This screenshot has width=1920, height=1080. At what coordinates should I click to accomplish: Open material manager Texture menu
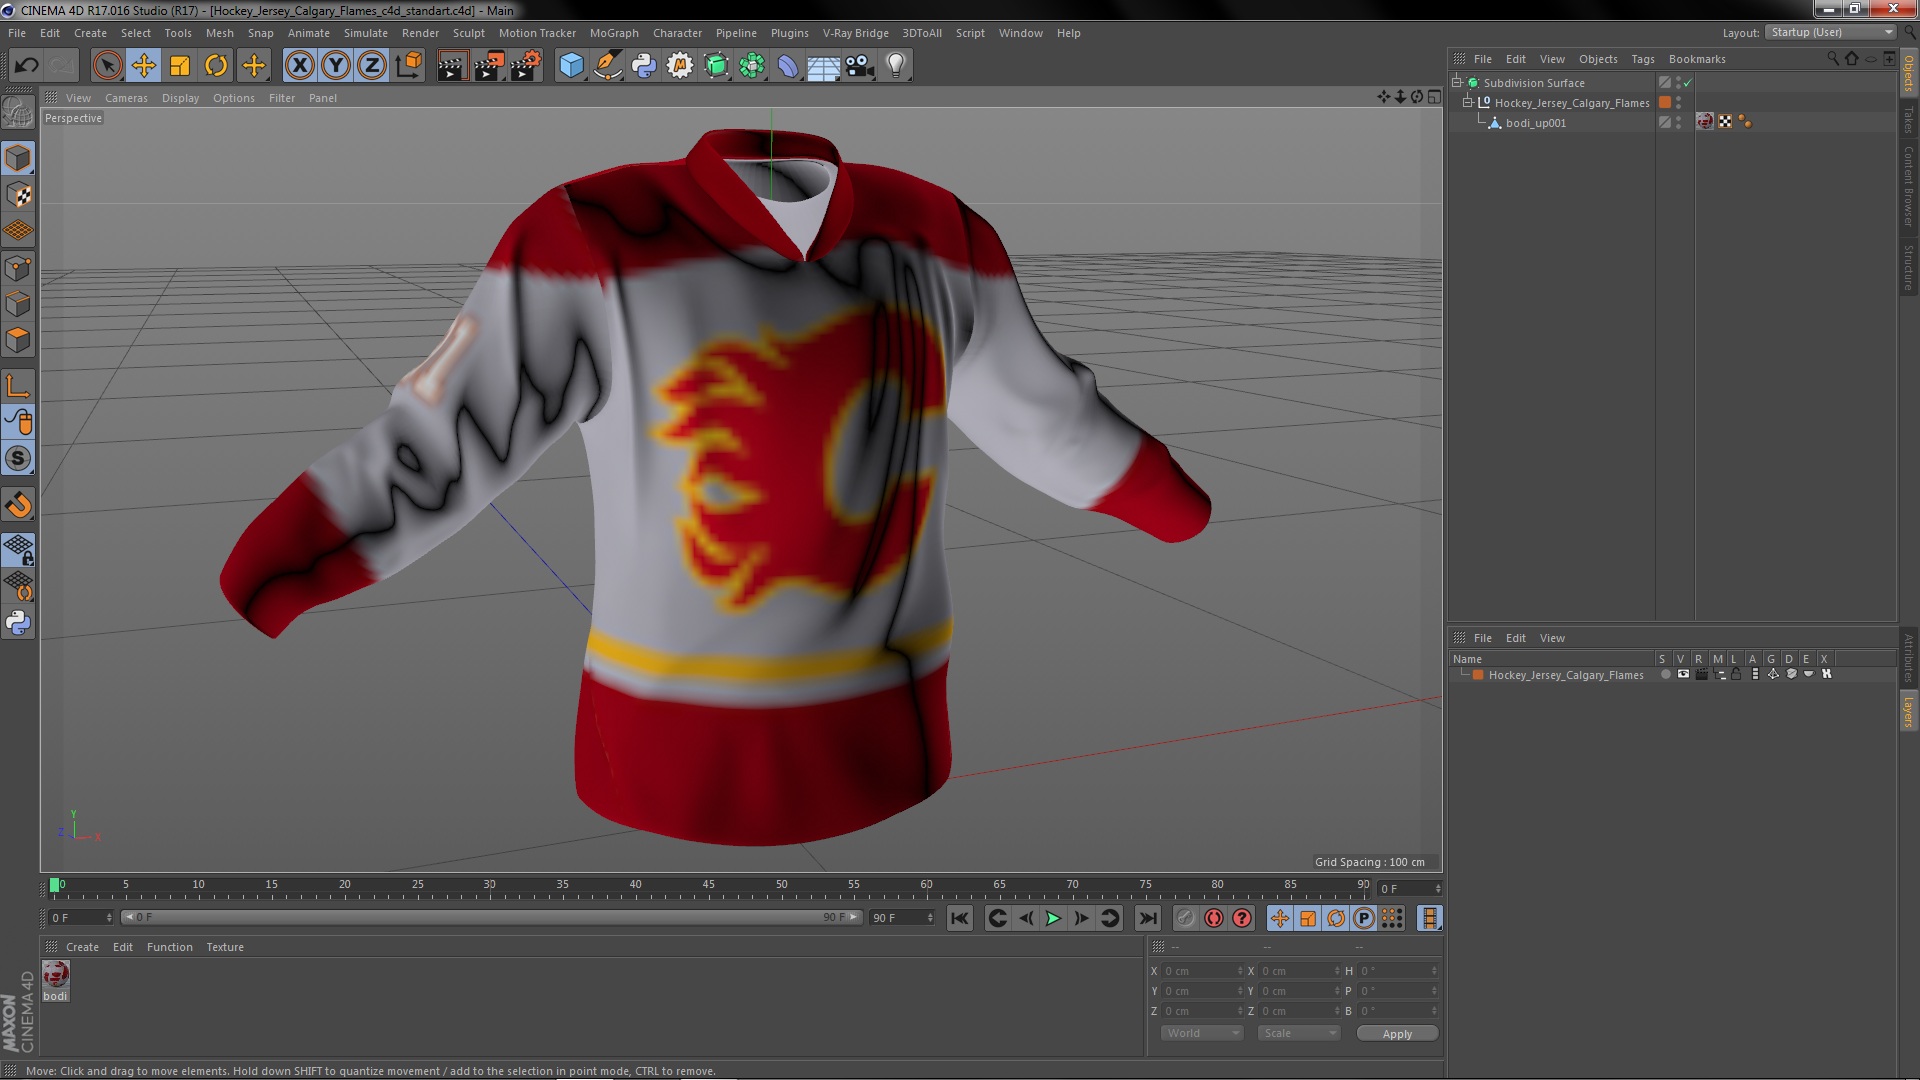click(225, 947)
